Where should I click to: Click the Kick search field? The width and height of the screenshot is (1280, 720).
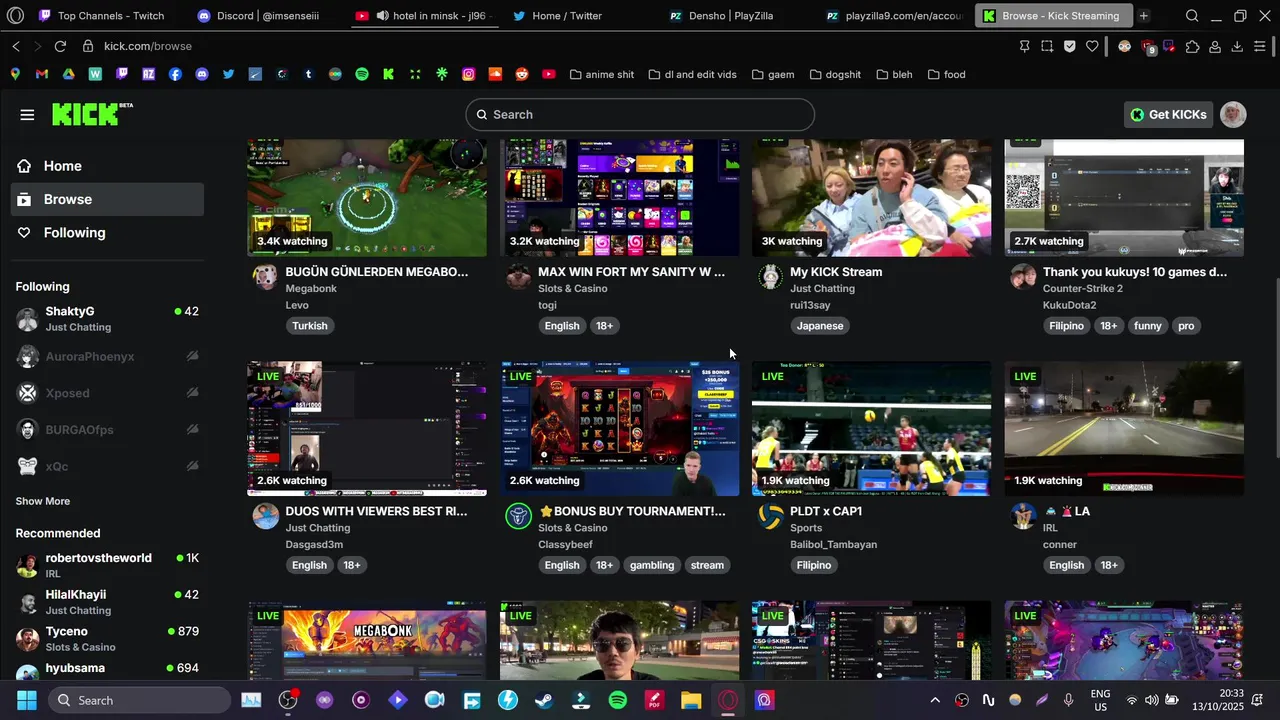point(640,114)
